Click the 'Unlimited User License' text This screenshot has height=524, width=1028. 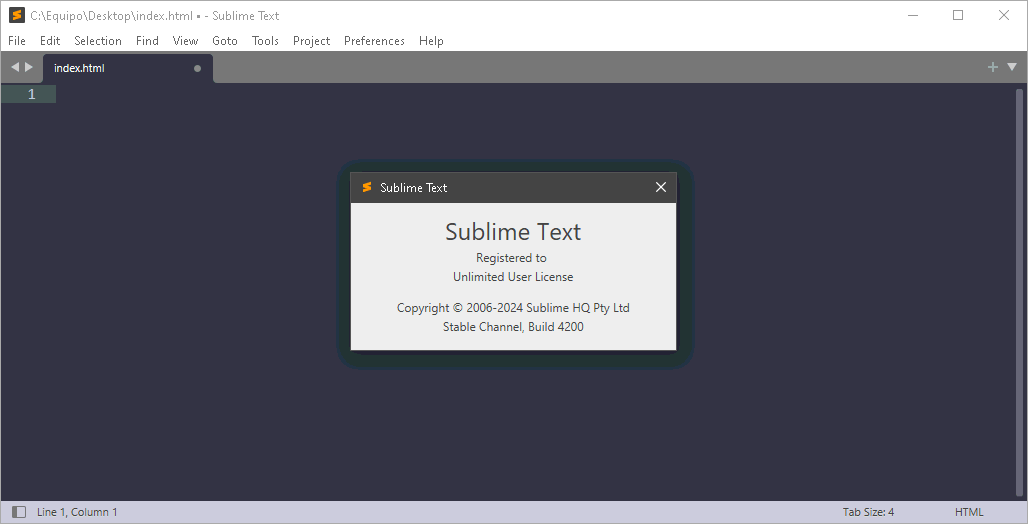pos(513,277)
